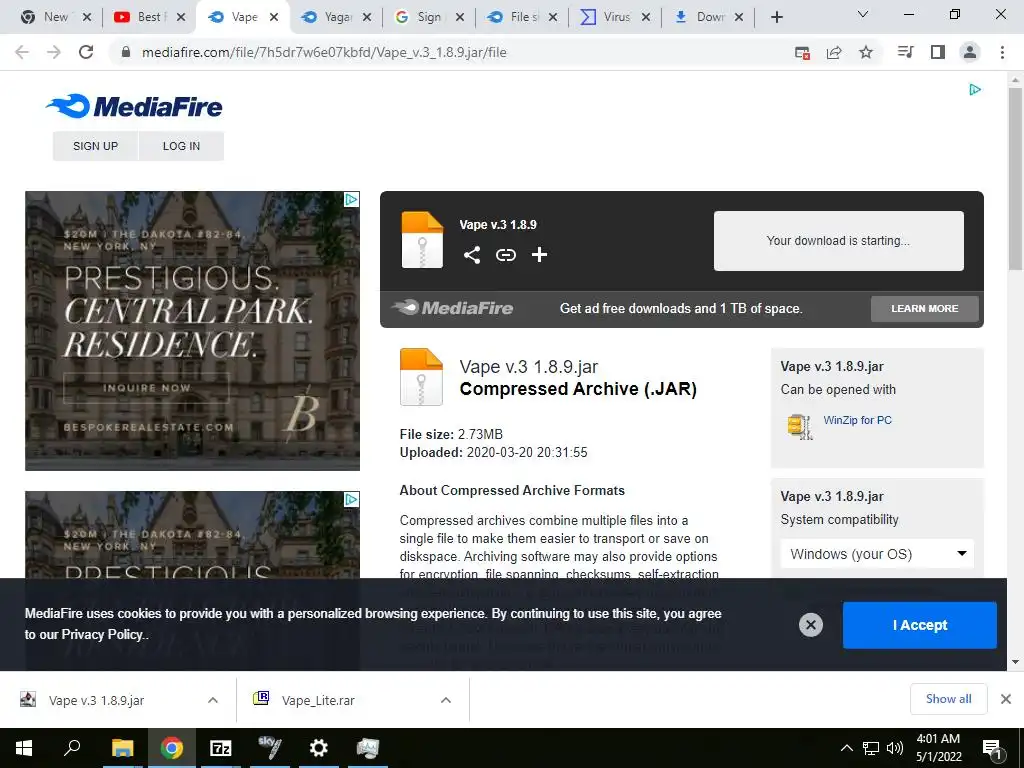
Task: Click the page vertical scrollbar thumb
Action: 1015,179
